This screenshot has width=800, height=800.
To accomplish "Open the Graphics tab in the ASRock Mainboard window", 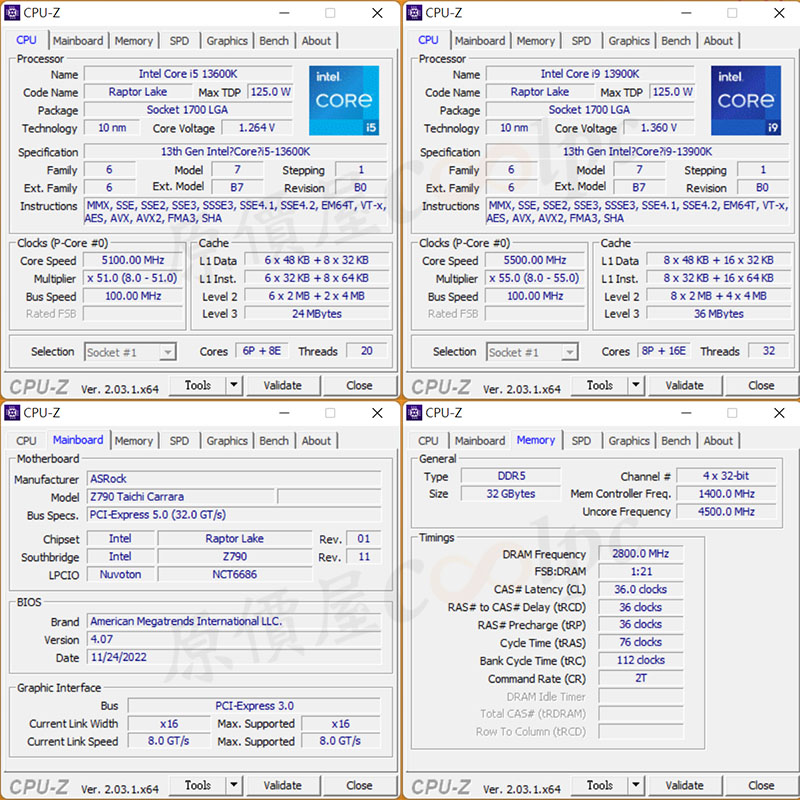I will (227, 441).
